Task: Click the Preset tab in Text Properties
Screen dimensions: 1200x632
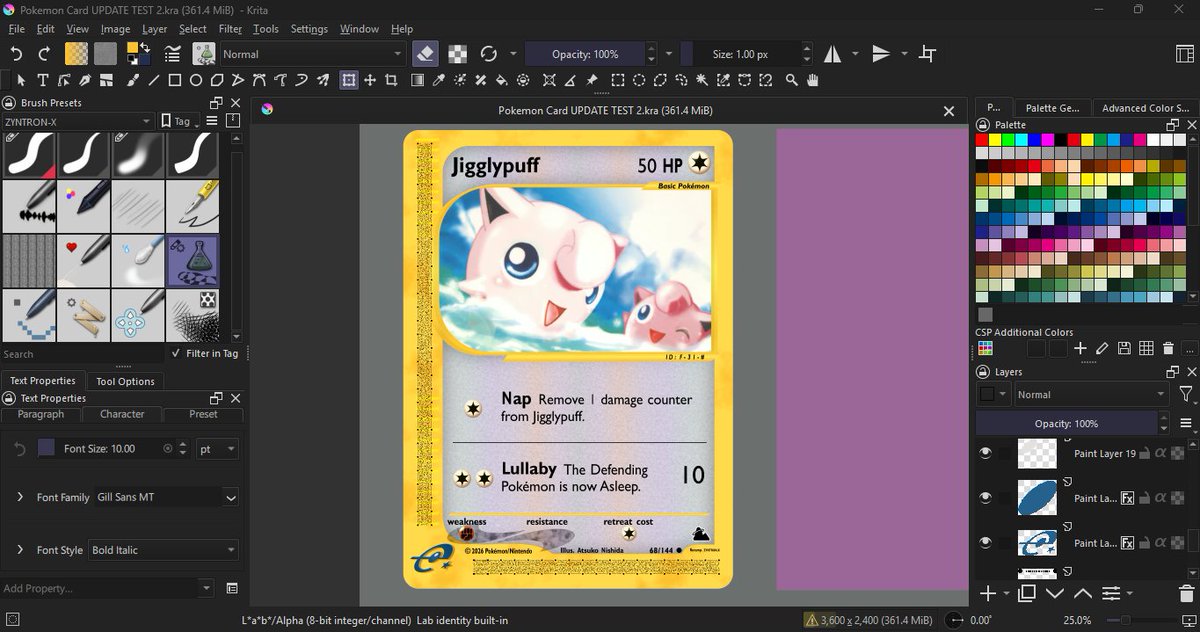Action: pyautogui.click(x=203, y=414)
